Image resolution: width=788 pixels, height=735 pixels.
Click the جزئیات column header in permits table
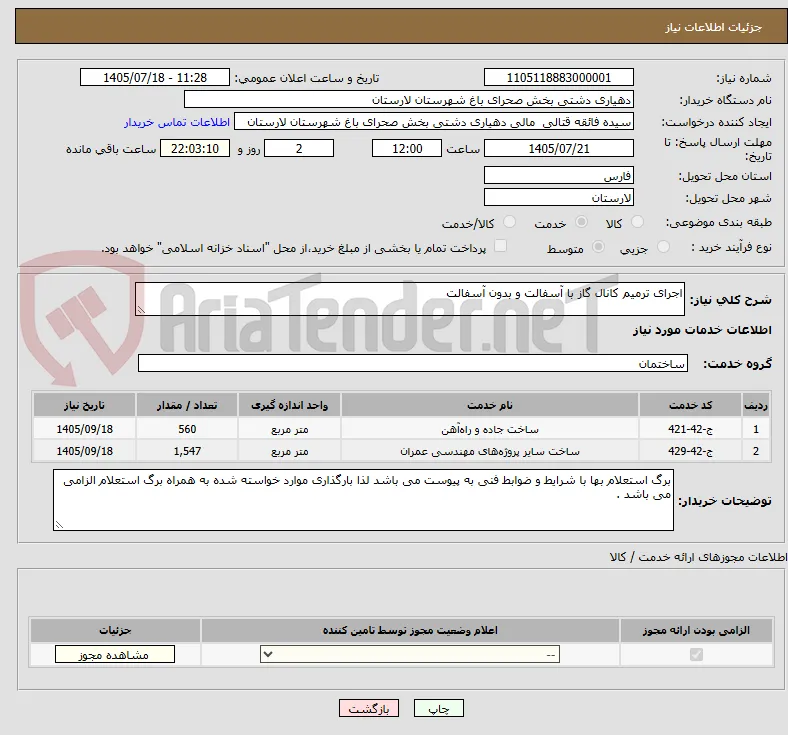click(x=115, y=630)
